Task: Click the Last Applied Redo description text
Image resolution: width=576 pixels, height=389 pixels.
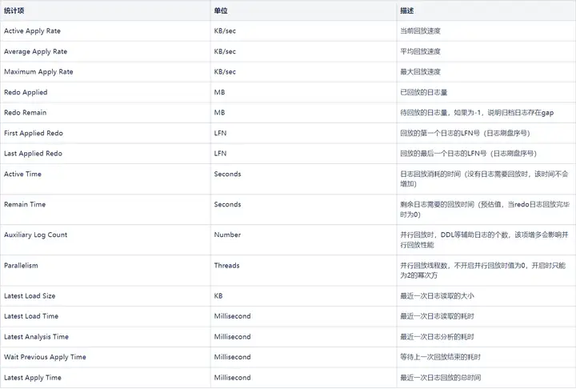Action: point(468,154)
